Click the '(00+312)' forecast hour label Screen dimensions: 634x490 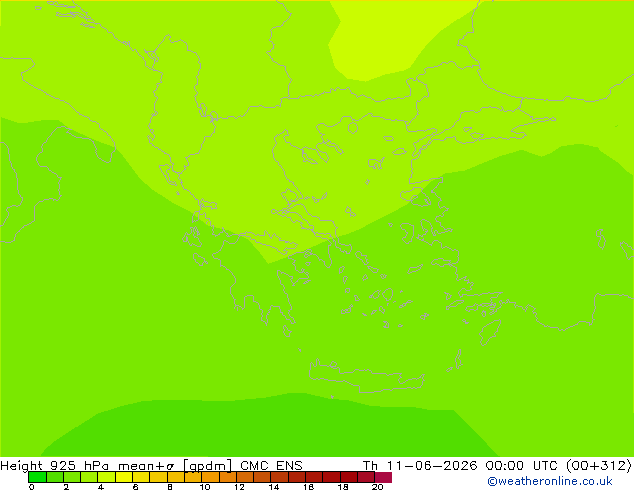tap(598, 465)
